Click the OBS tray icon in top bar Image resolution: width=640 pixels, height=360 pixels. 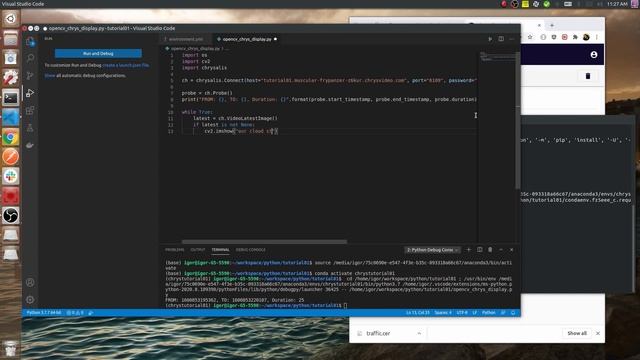point(515,4)
